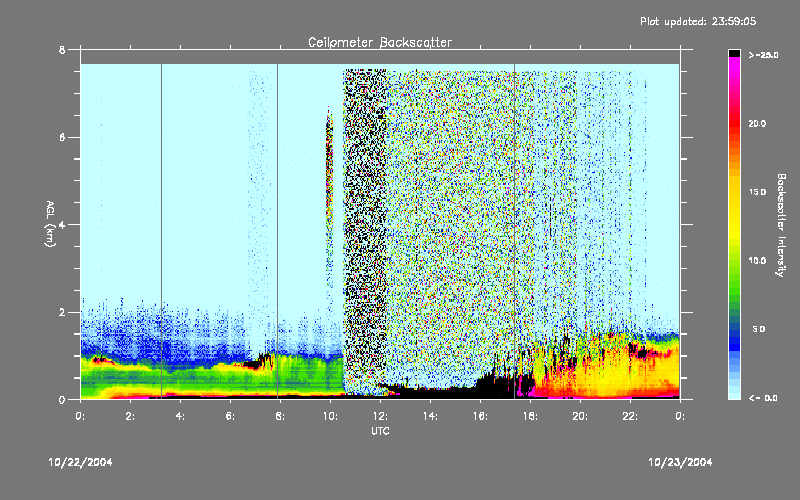Click the end date '10/23/2004'

click(680, 462)
